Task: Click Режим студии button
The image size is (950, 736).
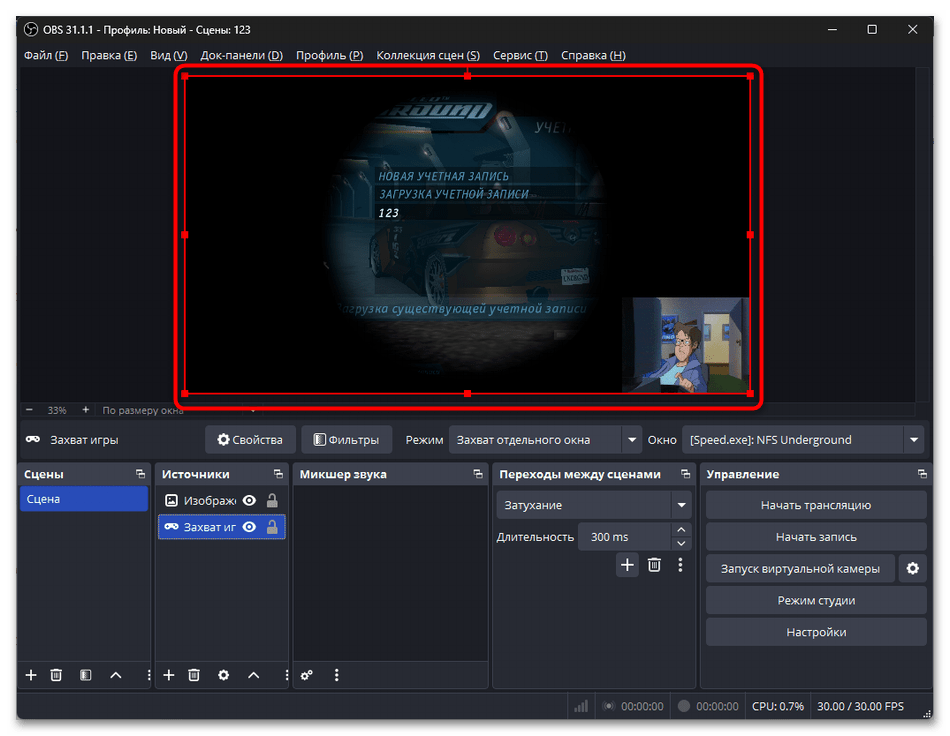Action: click(816, 600)
